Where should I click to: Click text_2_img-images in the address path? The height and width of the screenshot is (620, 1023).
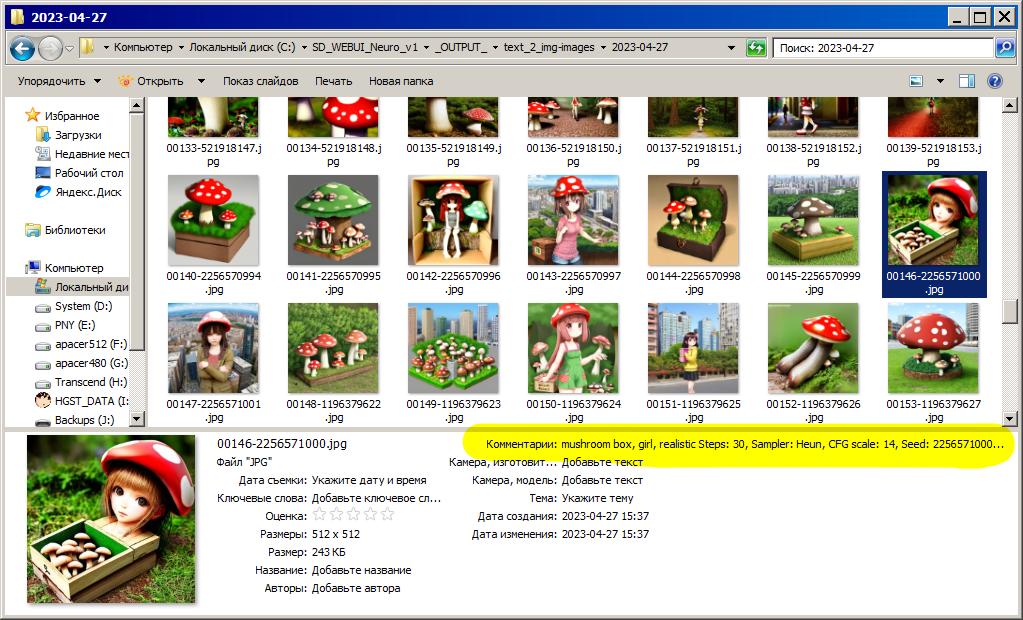[549, 47]
